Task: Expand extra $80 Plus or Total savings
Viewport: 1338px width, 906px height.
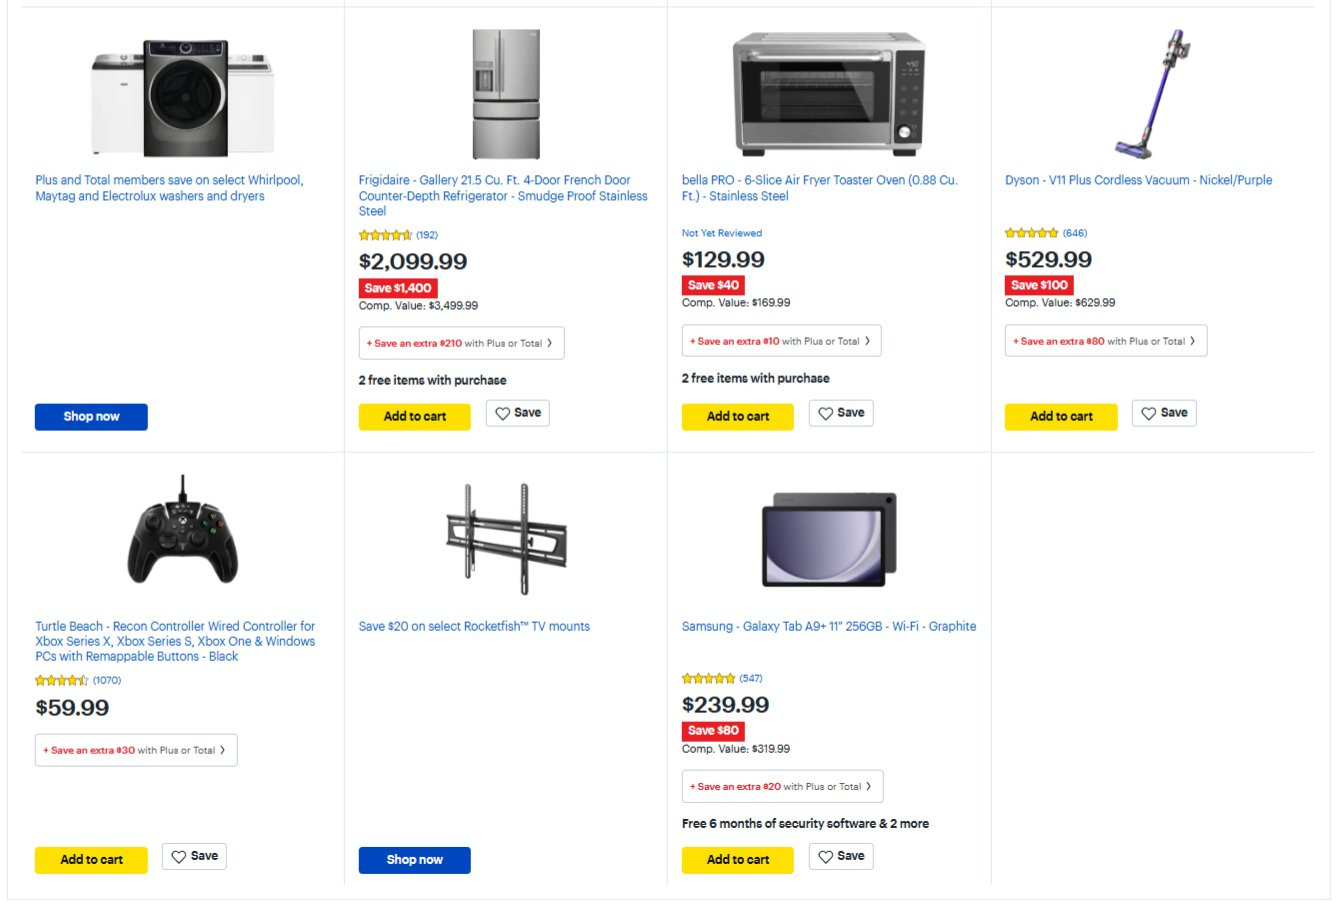Action: coord(1106,341)
